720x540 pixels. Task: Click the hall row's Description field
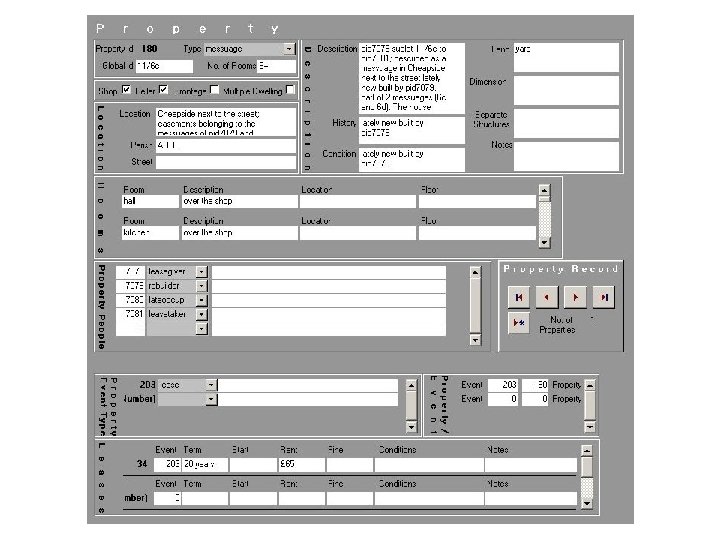[x=240, y=201]
